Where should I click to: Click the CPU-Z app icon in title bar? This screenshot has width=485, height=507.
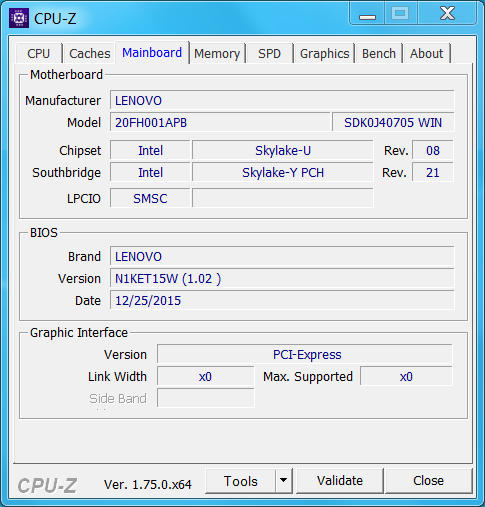pos(19,18)
